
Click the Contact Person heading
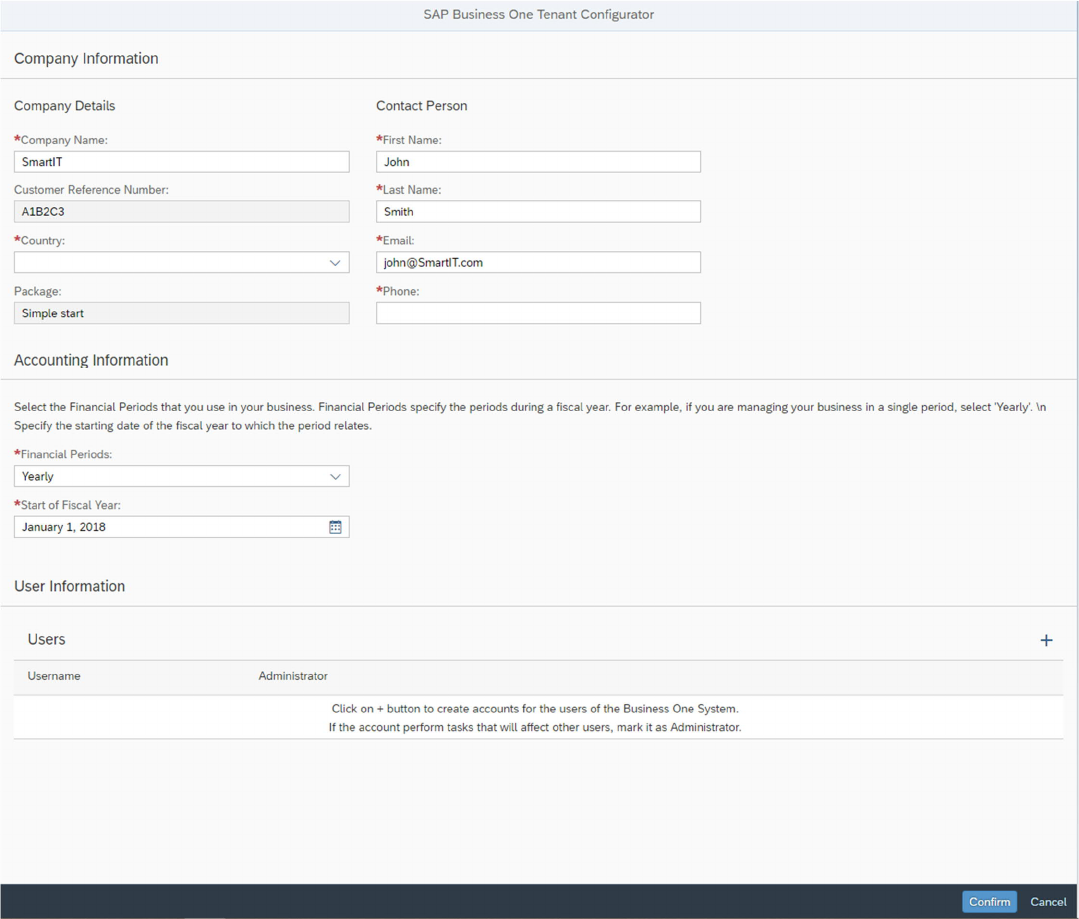tap(421, 106)
